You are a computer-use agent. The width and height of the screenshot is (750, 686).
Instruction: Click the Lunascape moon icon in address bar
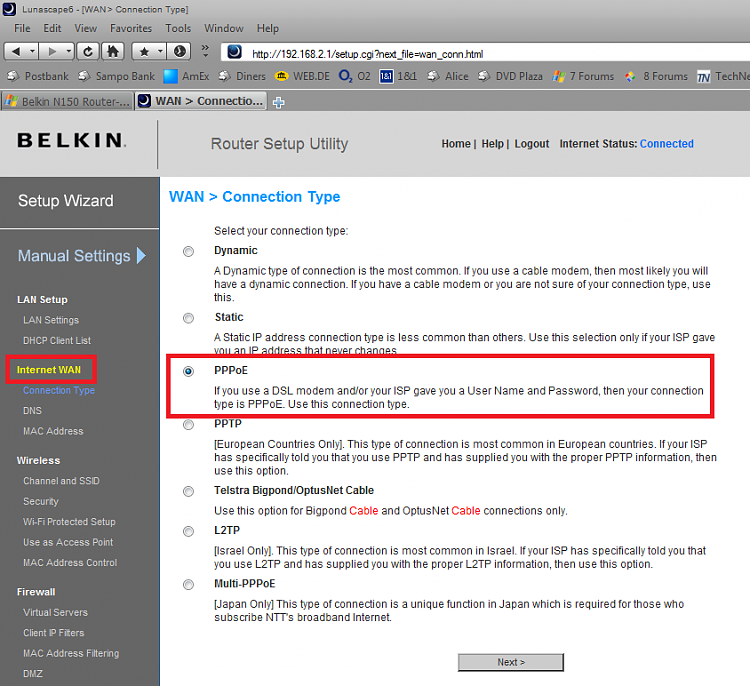click(x=234, y=52)
